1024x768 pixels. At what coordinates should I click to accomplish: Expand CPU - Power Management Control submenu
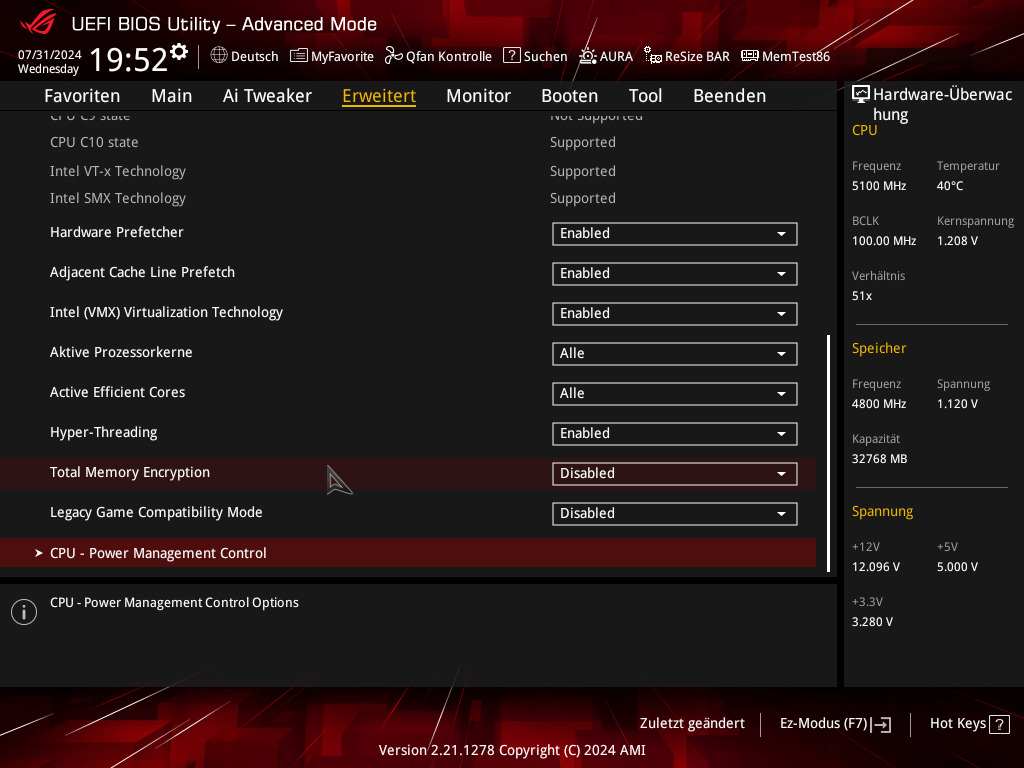click(x=408, y=552)
